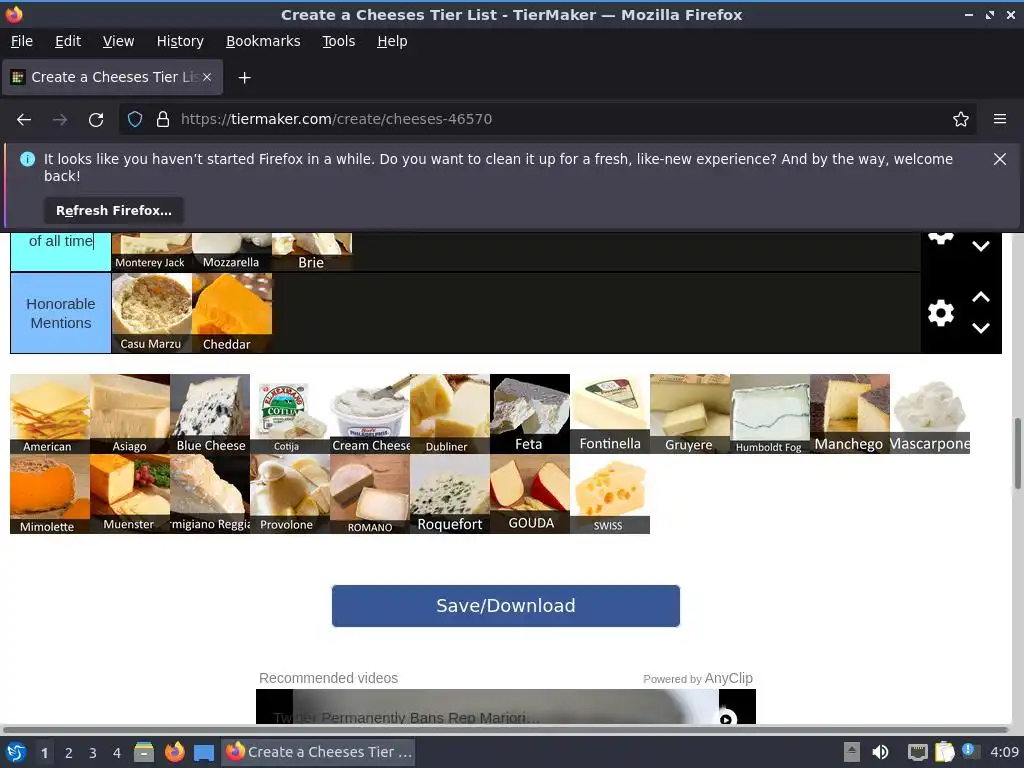The width and height of the screenshot is (1024, 768).
Task: Click the Mozzarella cheese tile
Action: tap(232, 252)
